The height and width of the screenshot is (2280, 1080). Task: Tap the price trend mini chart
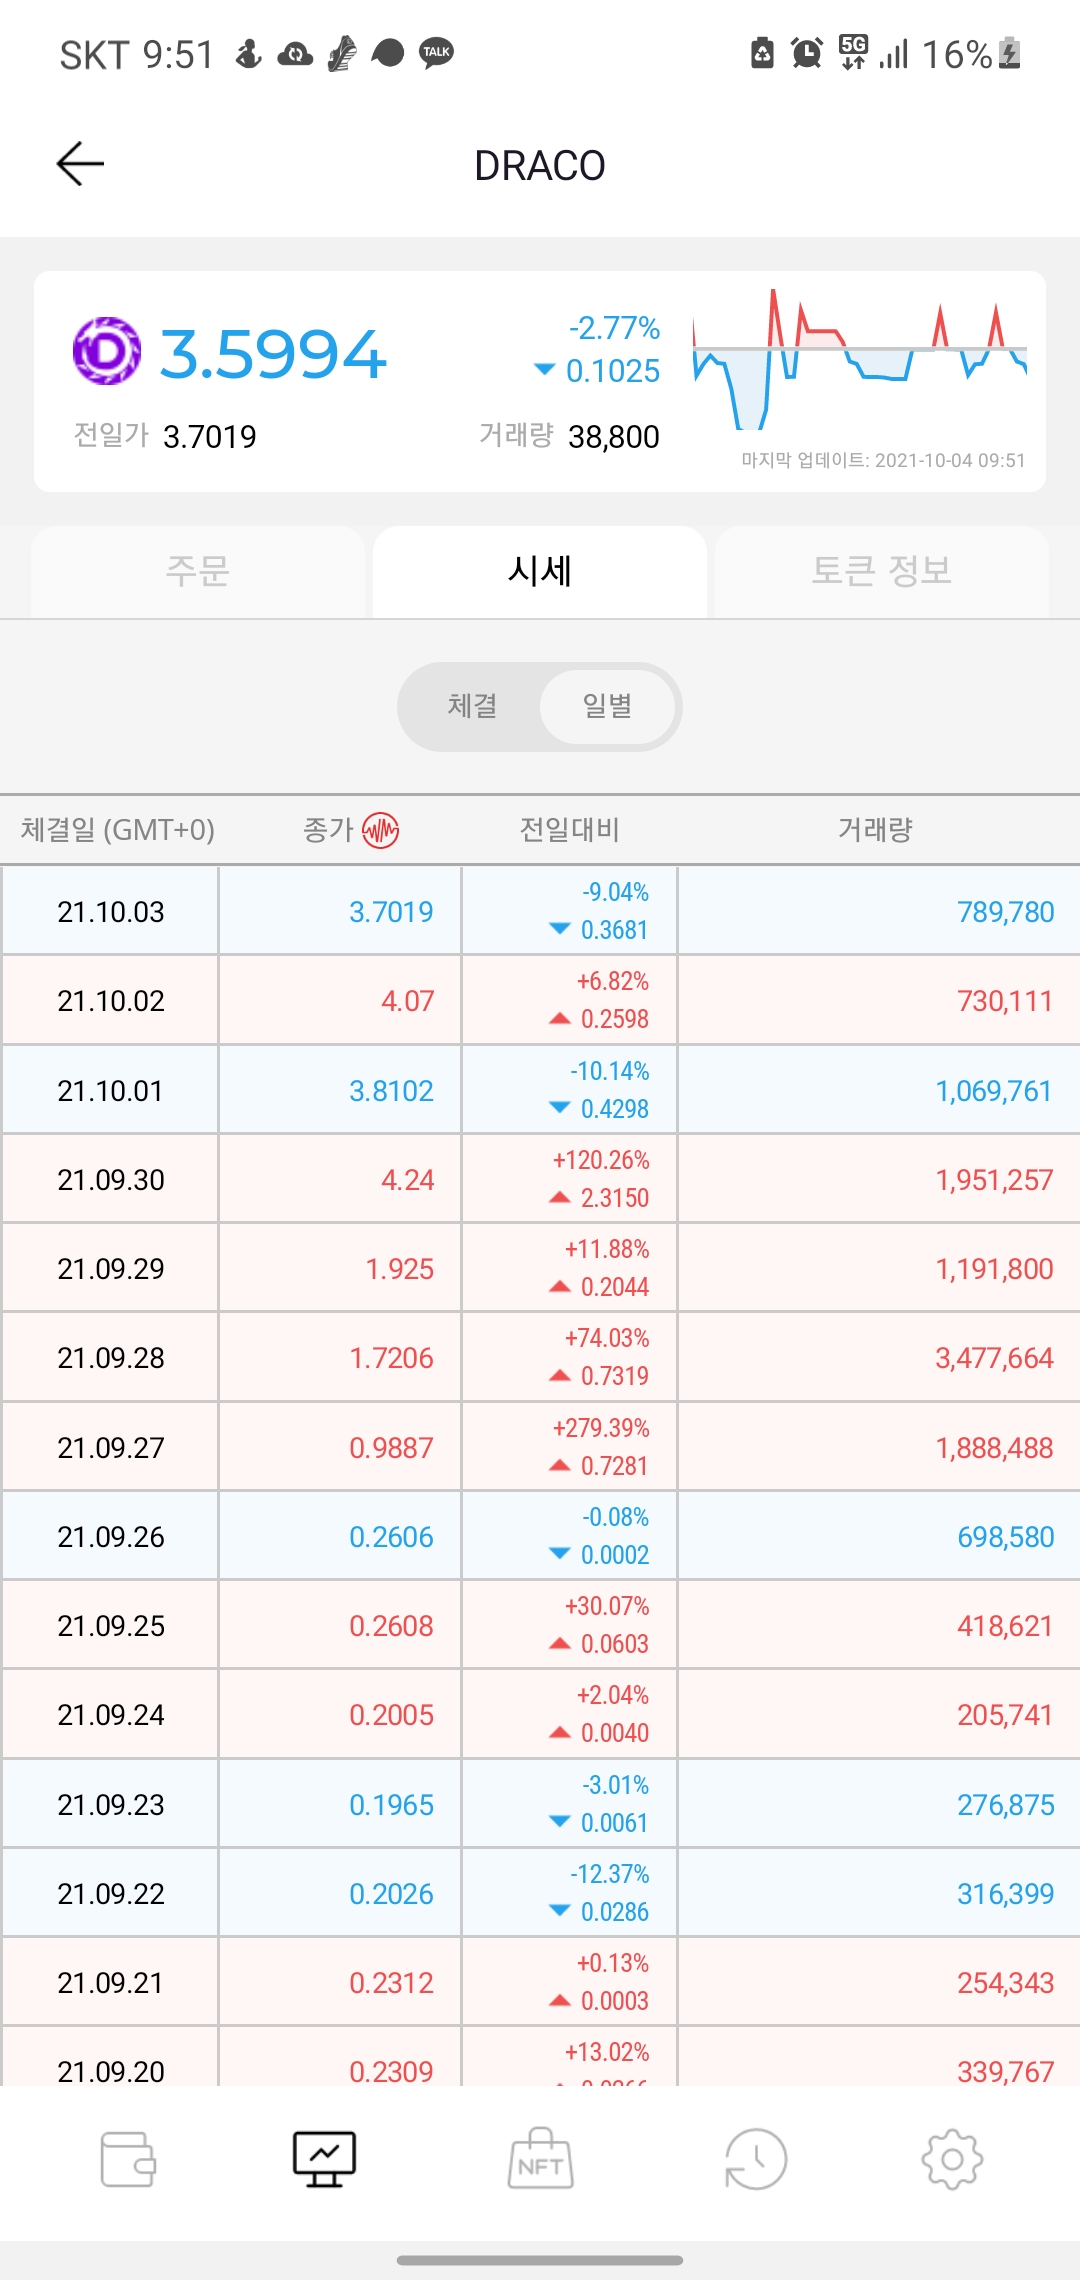pyautogui.click(x=860, y=359)
